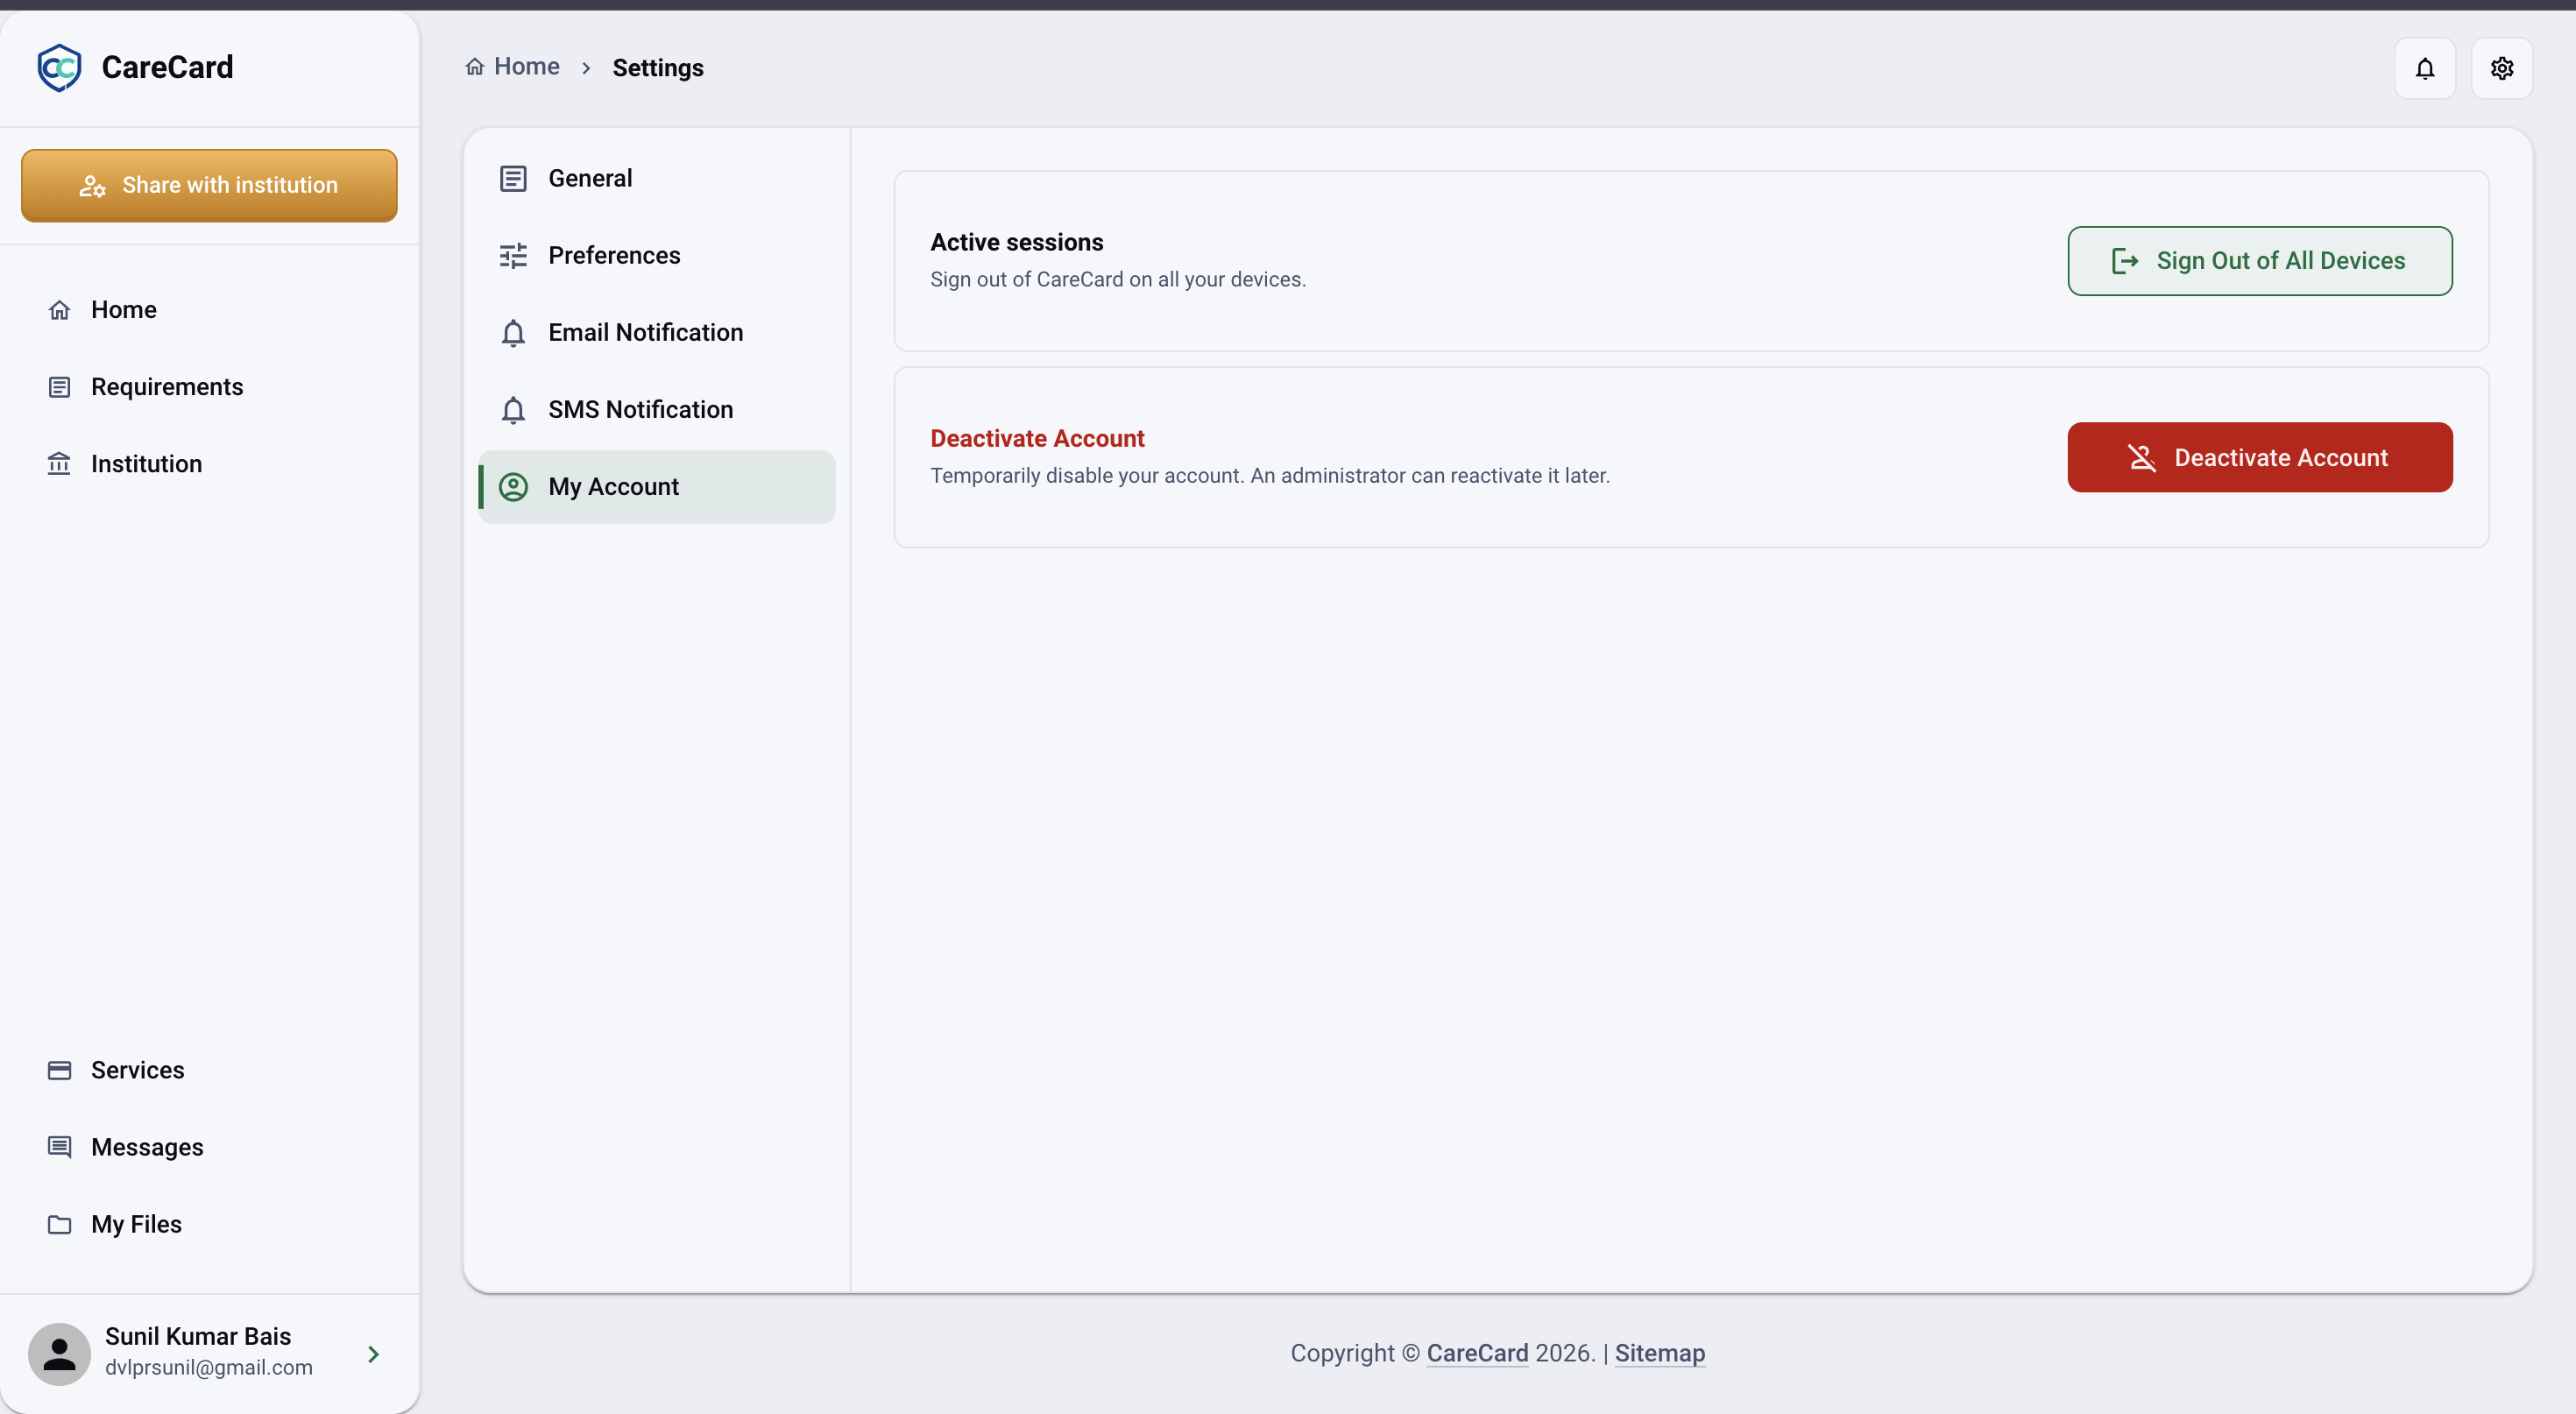Expand the user profile chevron
Screen dimensions: 2576x1414
[x=373, y=1354]
